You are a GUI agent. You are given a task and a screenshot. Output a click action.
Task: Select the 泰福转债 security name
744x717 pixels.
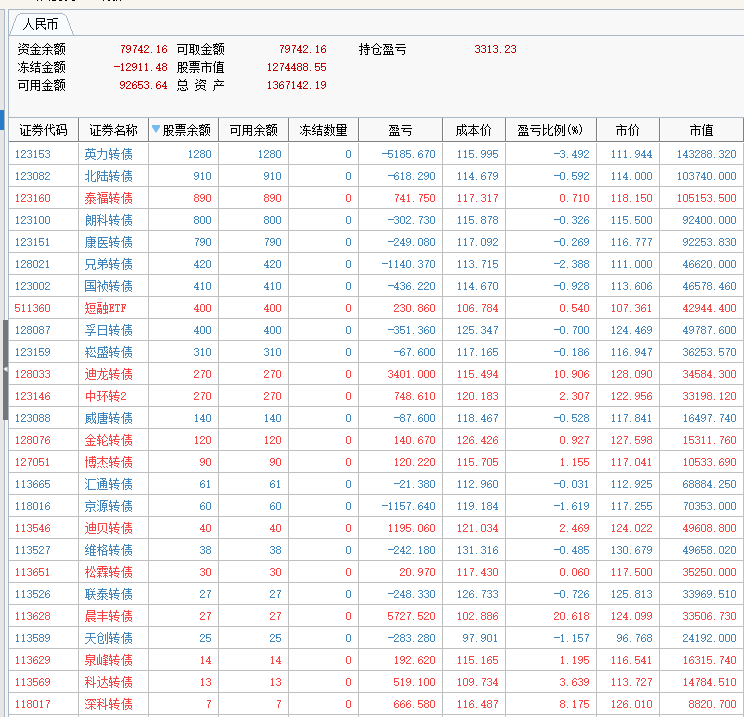coord(108,198)
